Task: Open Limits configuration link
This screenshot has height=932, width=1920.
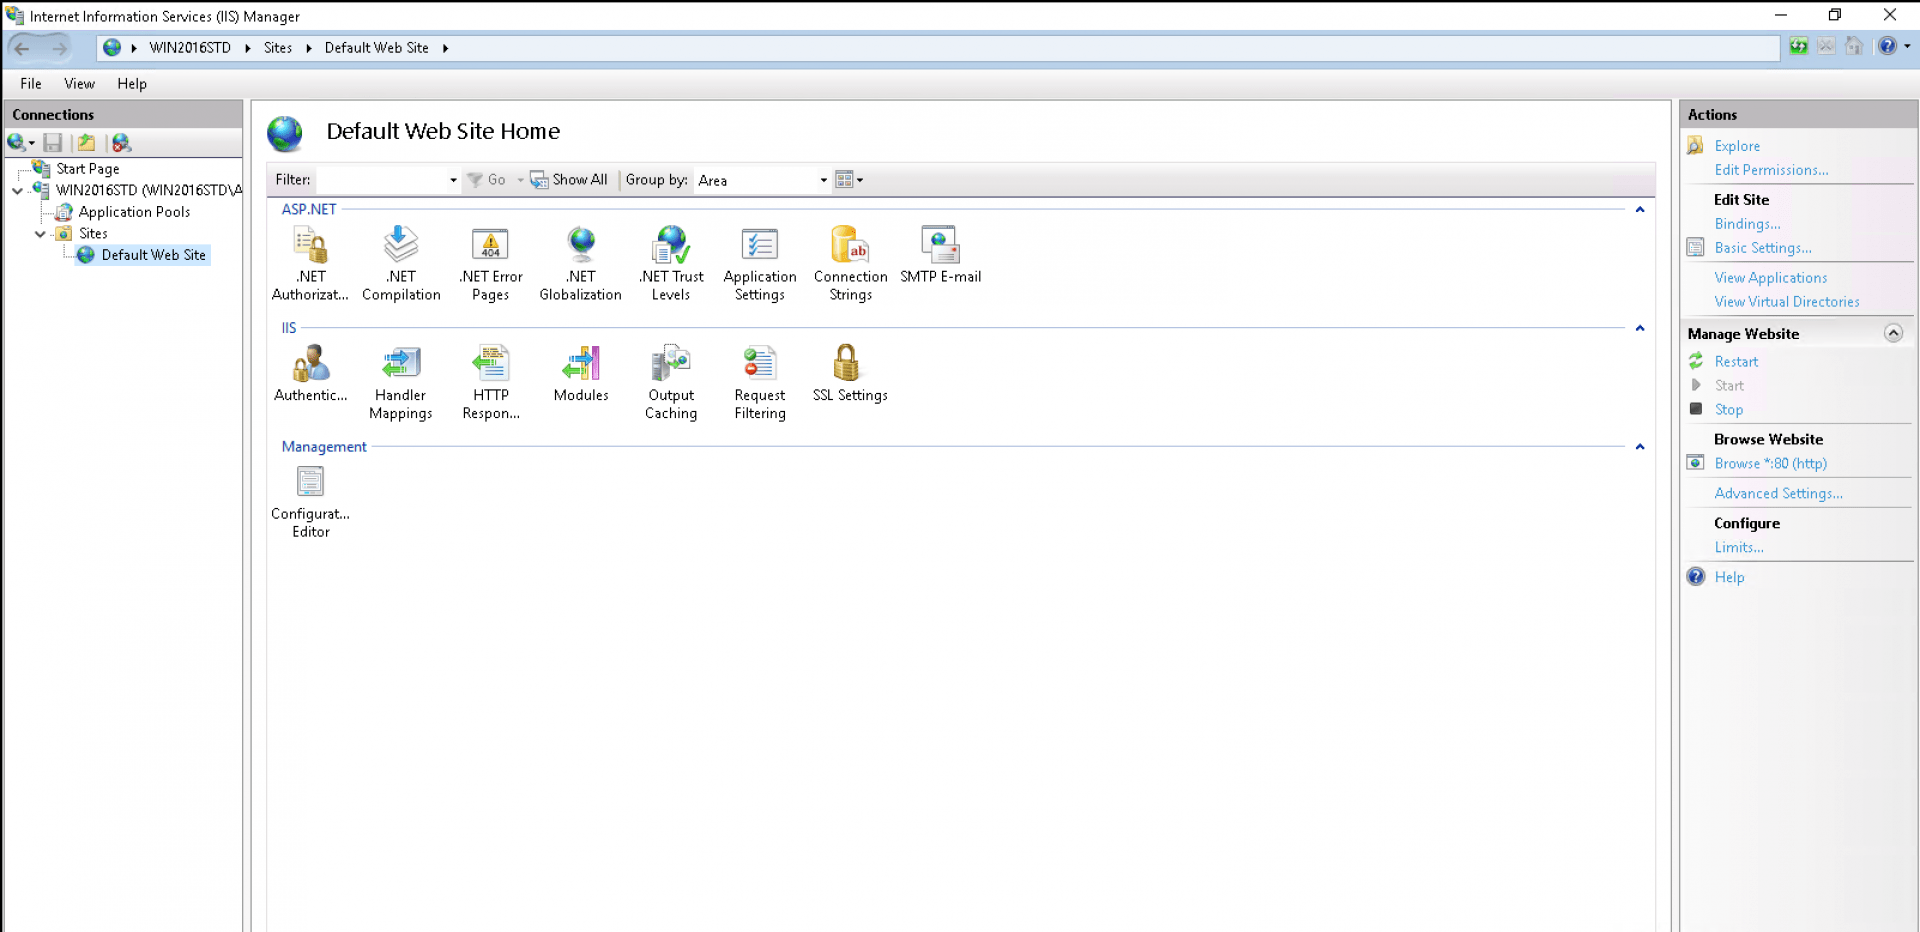Action: click(x=1739, y=548)
